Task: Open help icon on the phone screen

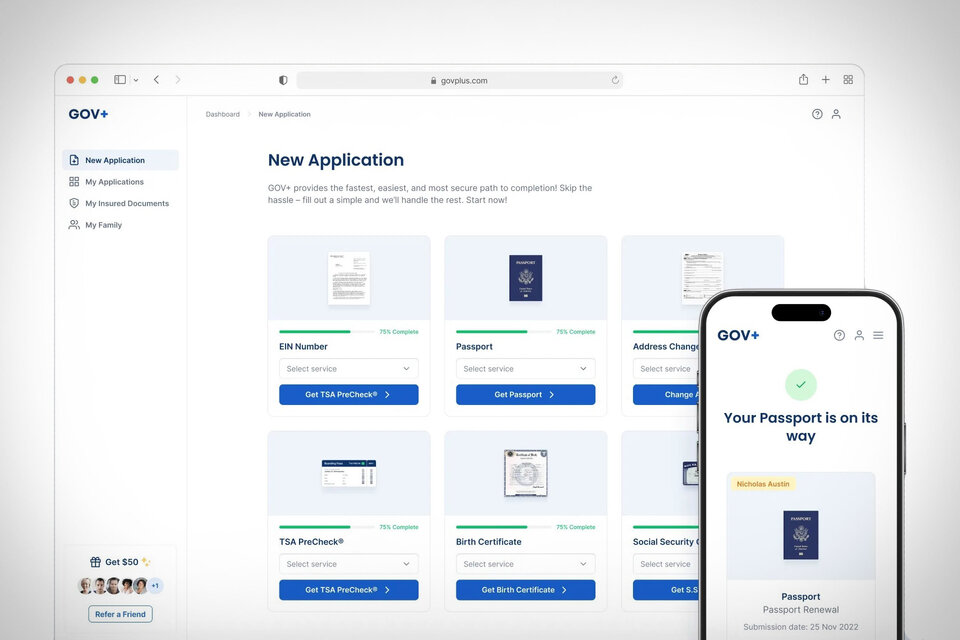Action: [839, 335]
